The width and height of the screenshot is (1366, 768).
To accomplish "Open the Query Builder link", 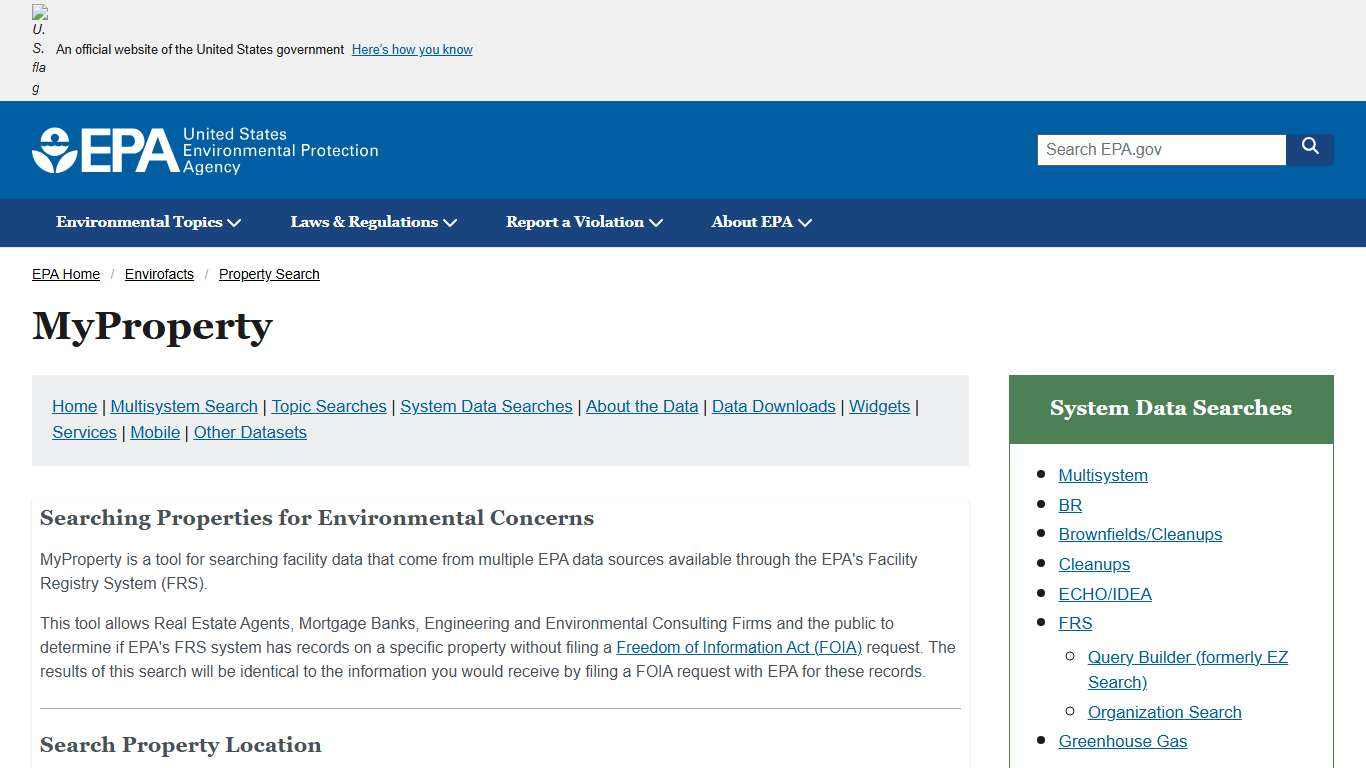I will 1187,657.
